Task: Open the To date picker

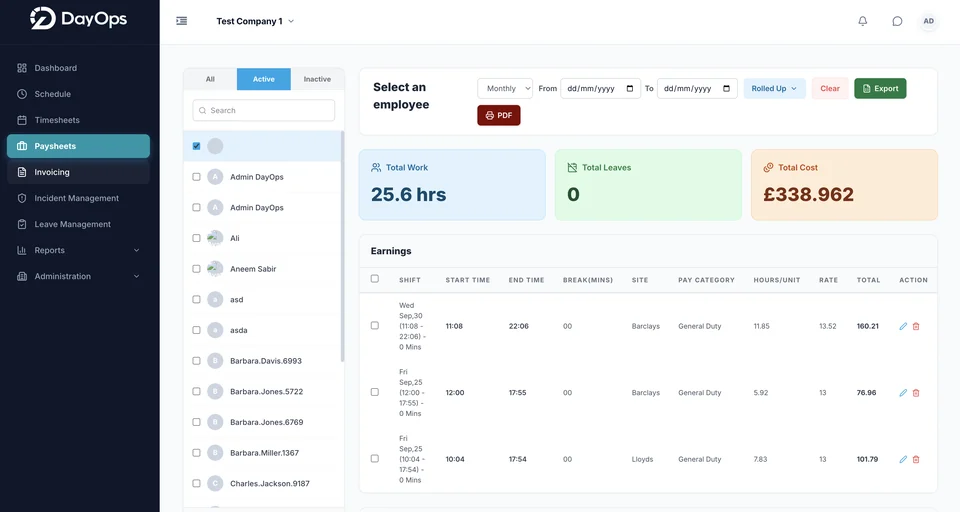Action: [726, 88]
